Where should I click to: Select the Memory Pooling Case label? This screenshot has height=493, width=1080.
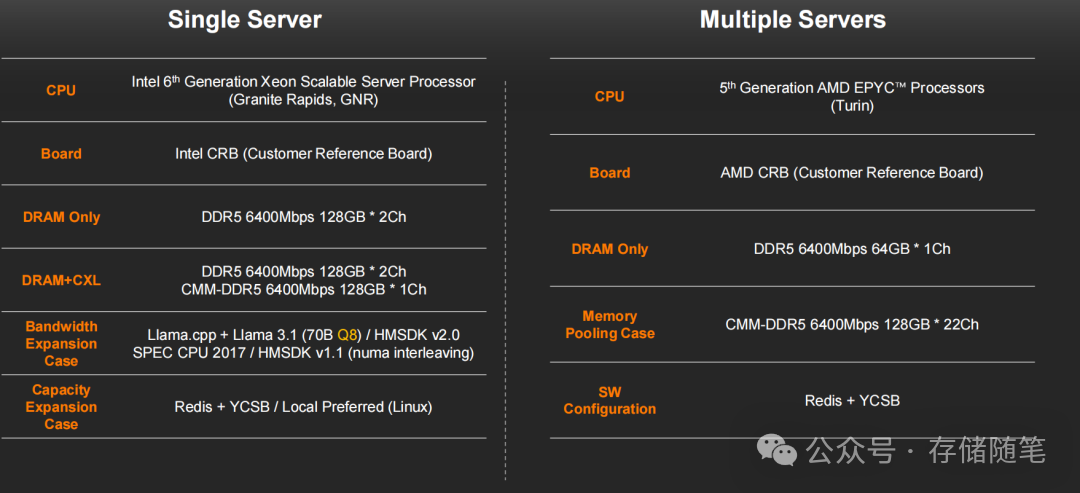tap(609, 324)
